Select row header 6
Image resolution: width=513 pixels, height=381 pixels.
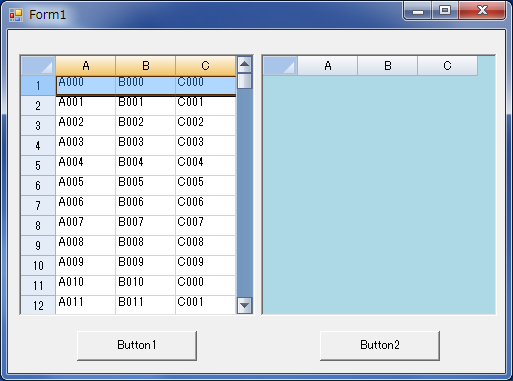pyautogui.click(x=38, y=186)
